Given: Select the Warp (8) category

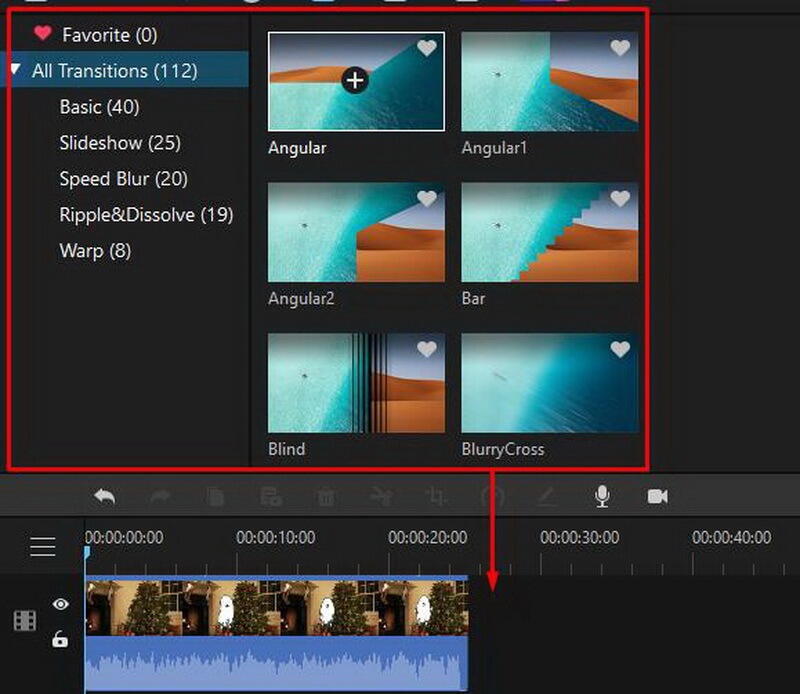Looking at the screenshot, I should [x=95, y=251].
